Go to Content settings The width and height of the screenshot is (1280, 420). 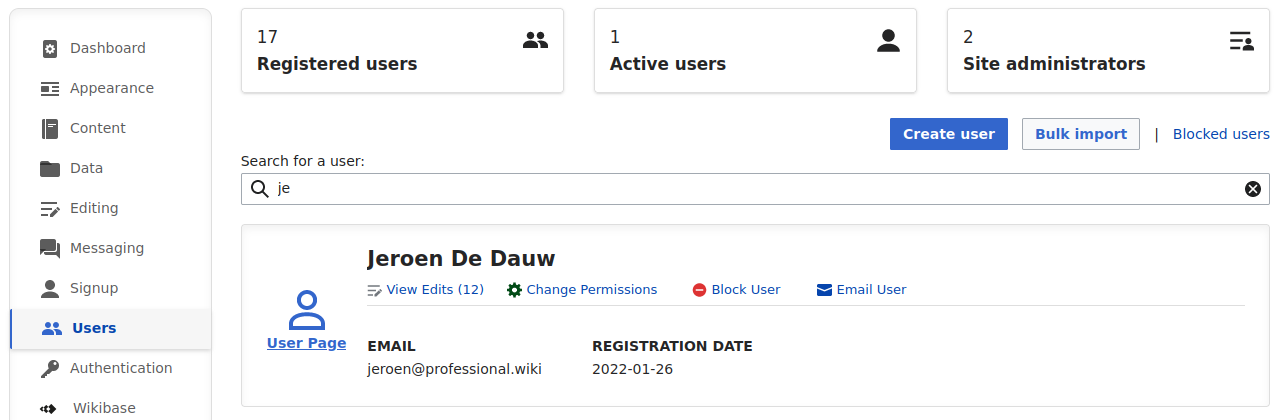tap(97, 128)
